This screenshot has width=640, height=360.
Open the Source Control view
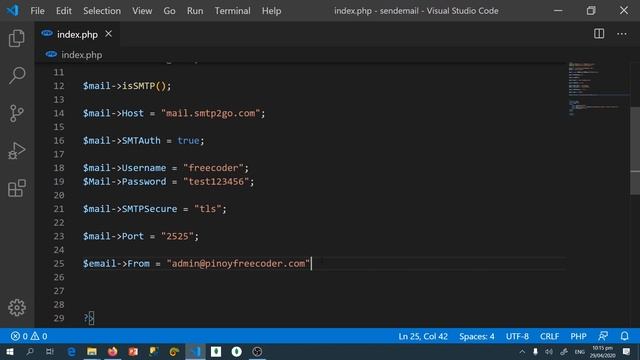[17, 113]
